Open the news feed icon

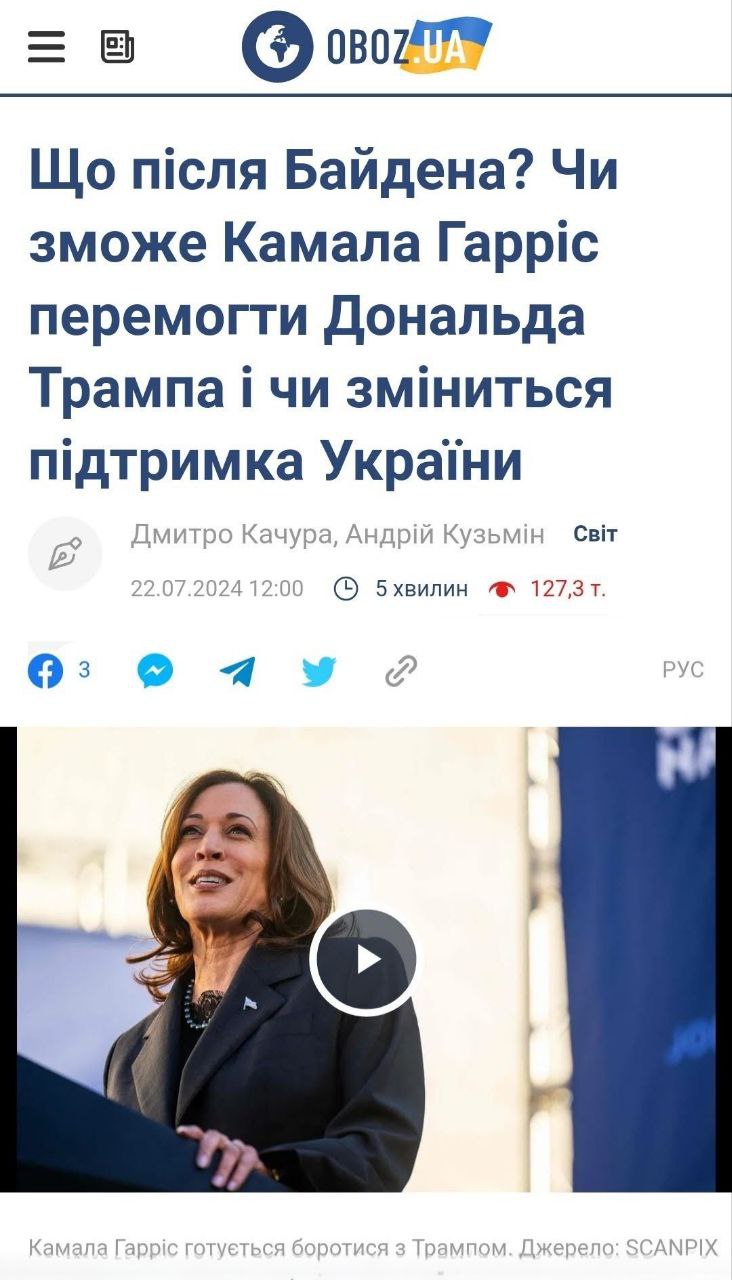click(117, 47)
